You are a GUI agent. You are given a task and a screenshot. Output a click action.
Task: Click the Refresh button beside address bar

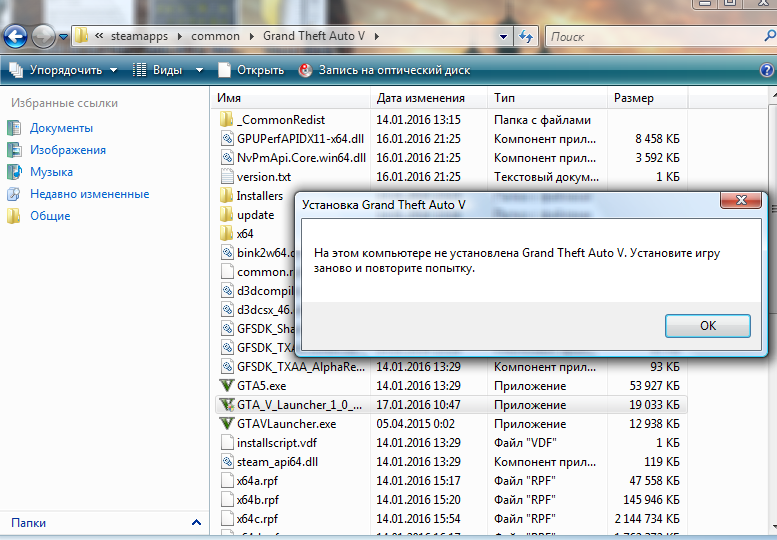coord(526,36)
